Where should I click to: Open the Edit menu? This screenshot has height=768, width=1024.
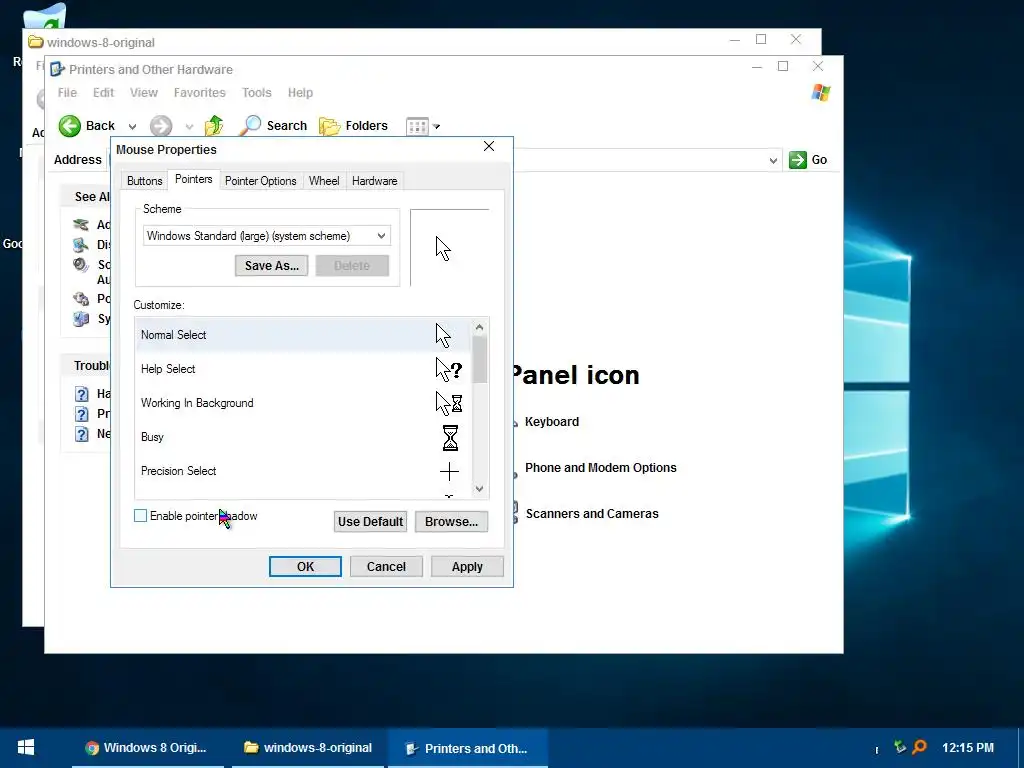click(103, 93)
